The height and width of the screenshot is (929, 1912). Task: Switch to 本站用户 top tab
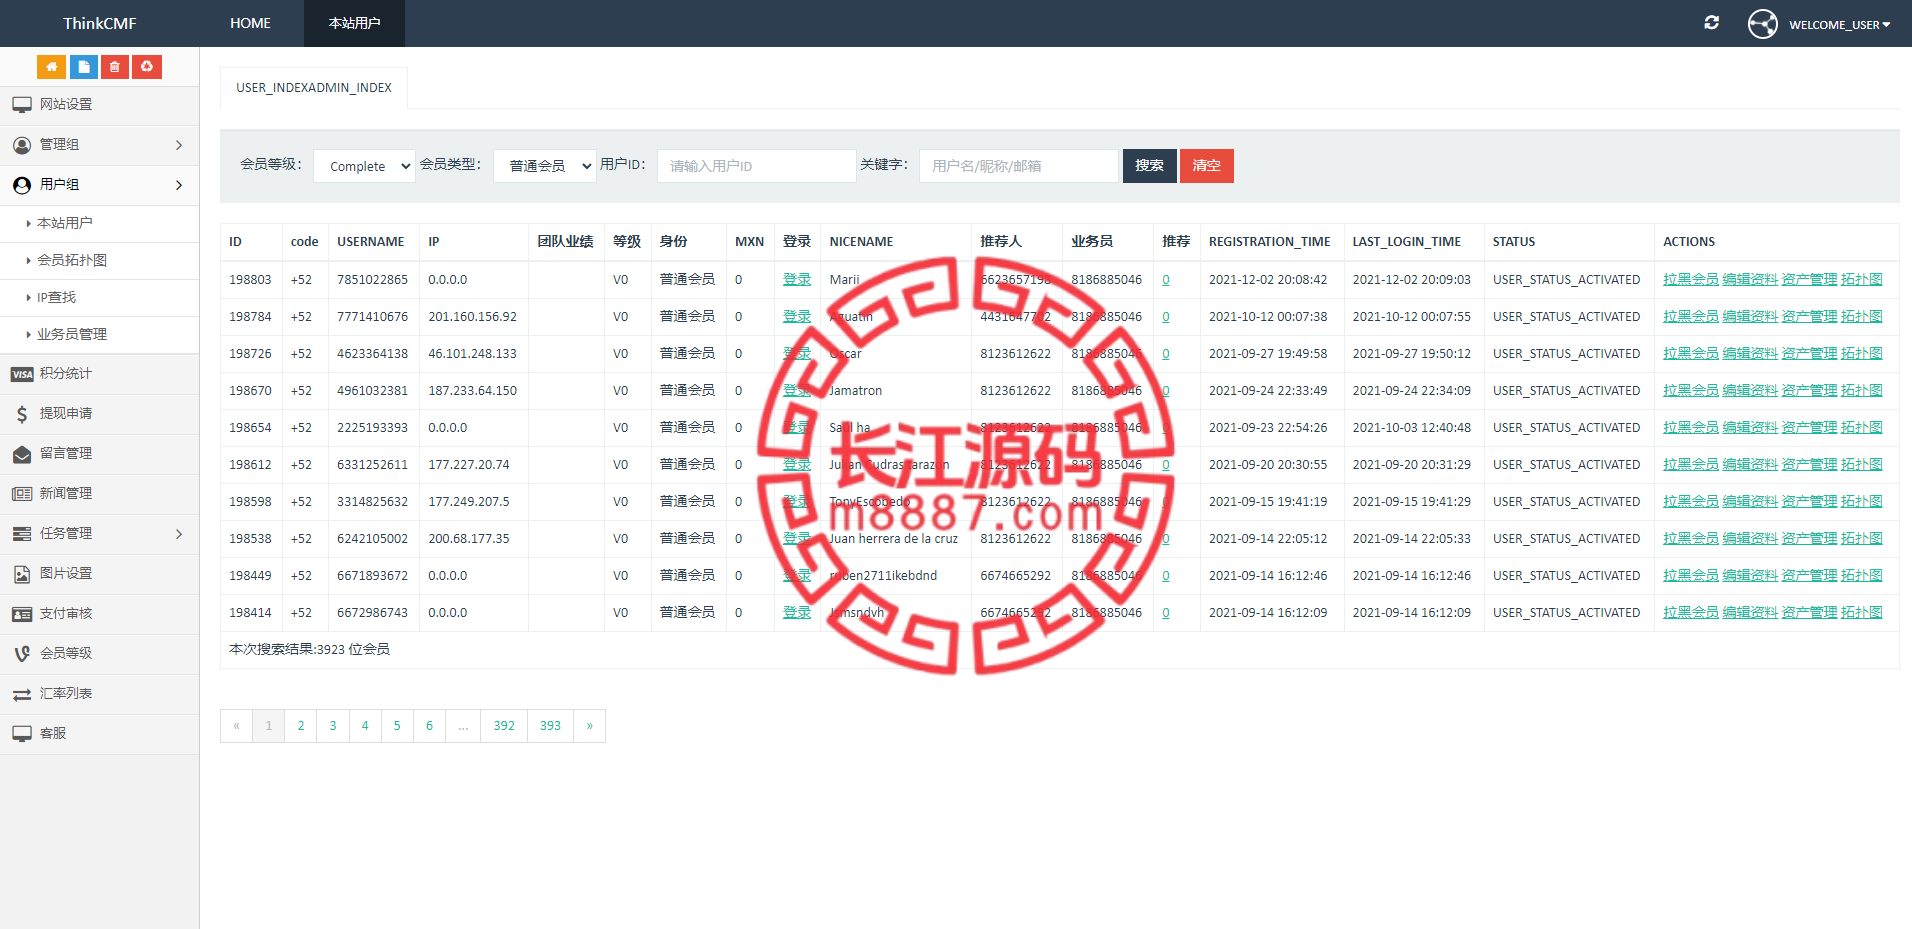[x=354, y=23]
